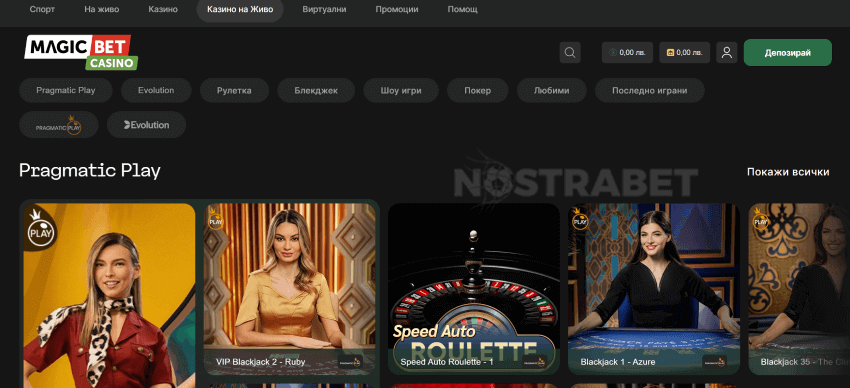Go to the Спорт section
The width and height of the screenshot is (850, 388).
tap(42, 10)
